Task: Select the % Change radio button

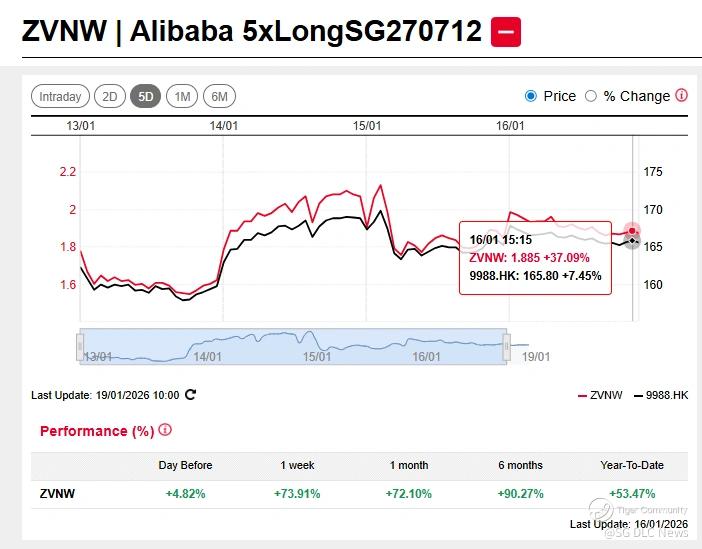Action: [590, 96]
